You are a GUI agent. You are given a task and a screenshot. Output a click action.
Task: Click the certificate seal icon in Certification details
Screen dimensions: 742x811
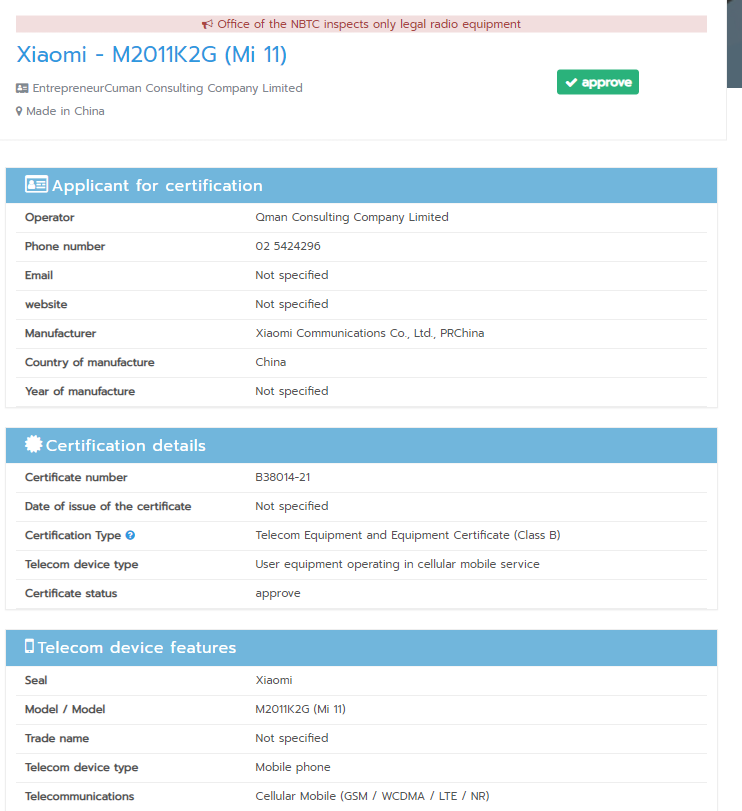click(34, 445)
